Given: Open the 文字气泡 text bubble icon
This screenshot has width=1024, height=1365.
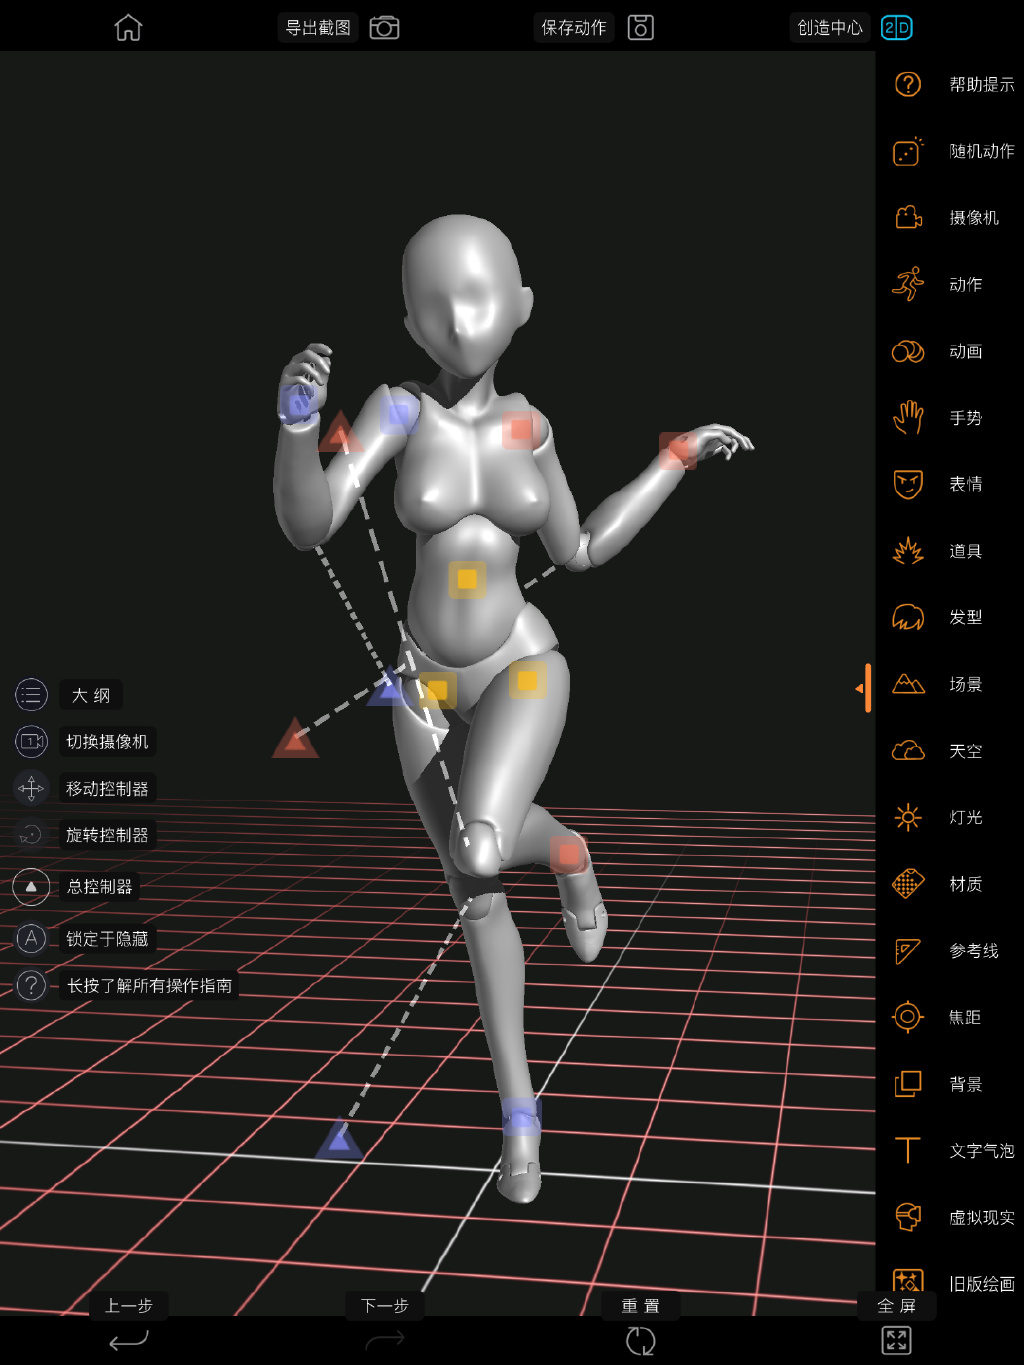Looking at the screenshot, I should (908, 1151).
